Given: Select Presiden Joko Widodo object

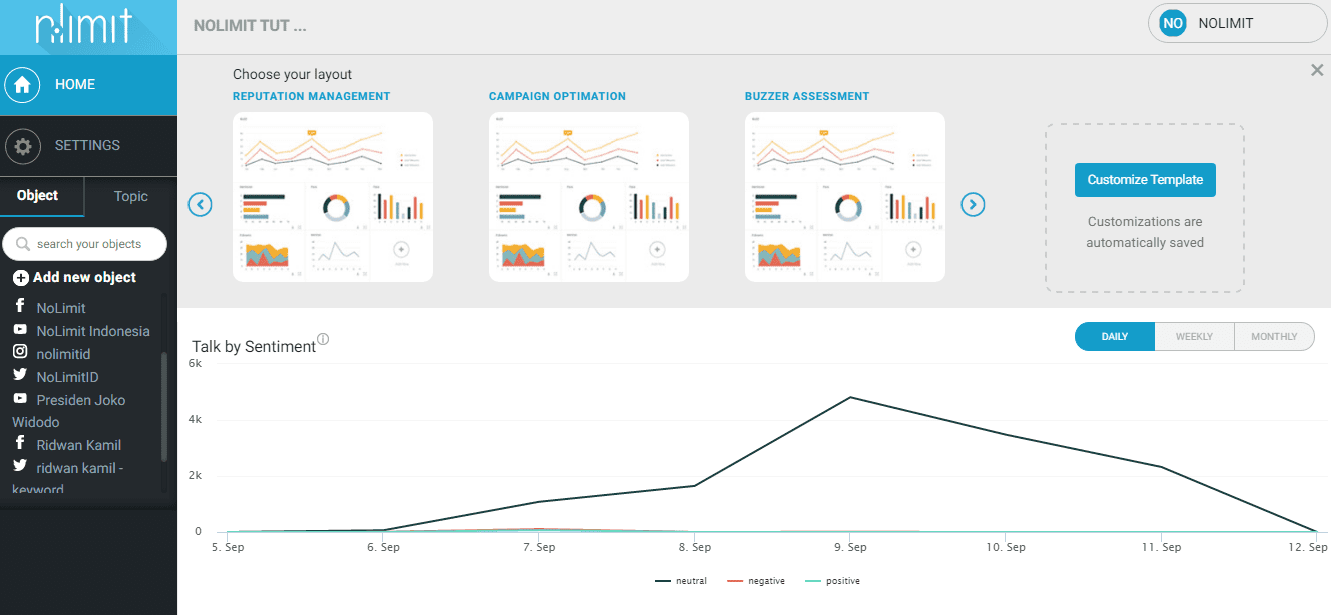Looking at the screenshot, I should (x=69, y=411).
